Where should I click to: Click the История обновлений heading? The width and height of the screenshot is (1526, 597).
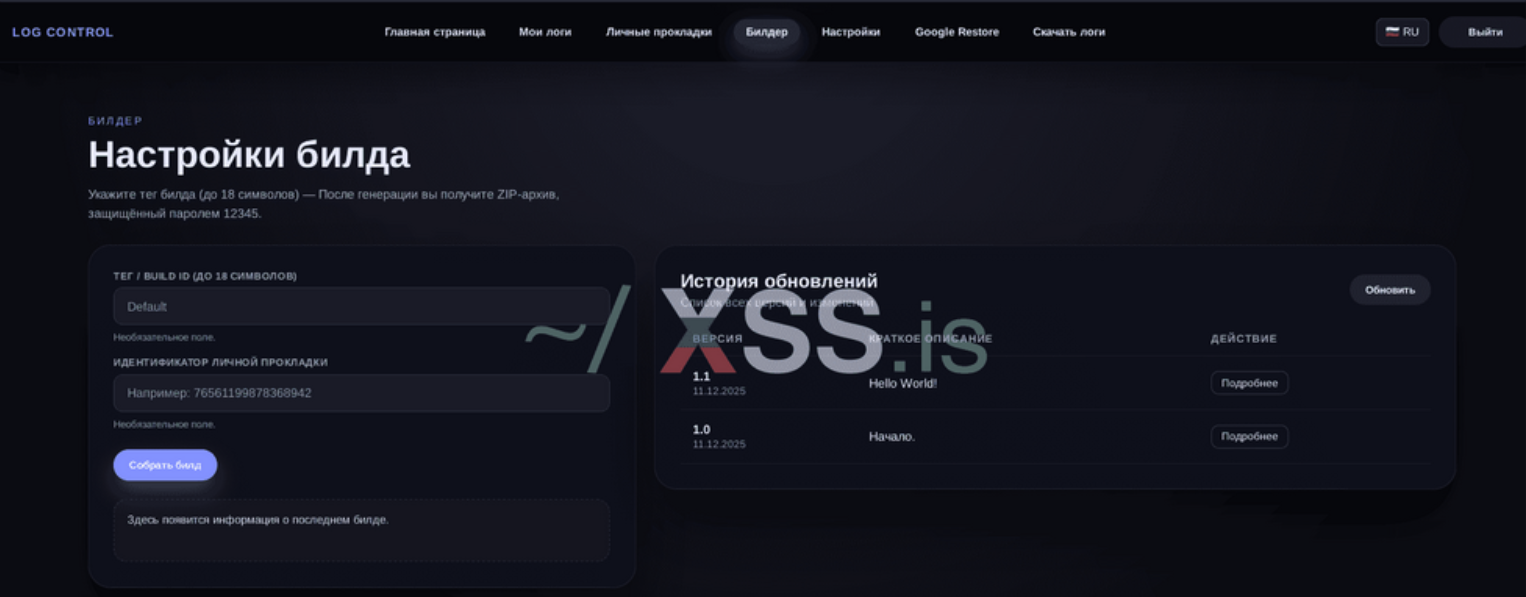(778, 281)
